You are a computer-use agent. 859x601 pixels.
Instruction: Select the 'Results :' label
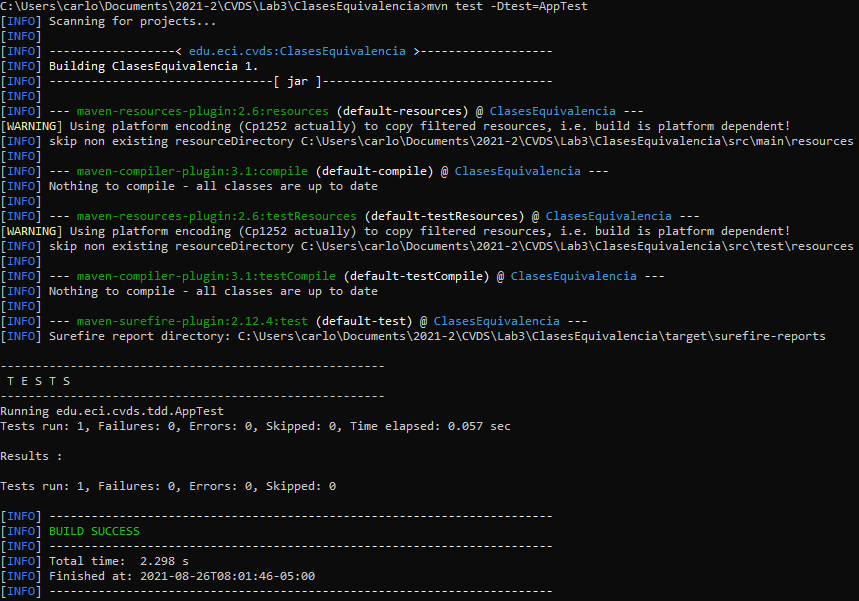click(31, 456)
